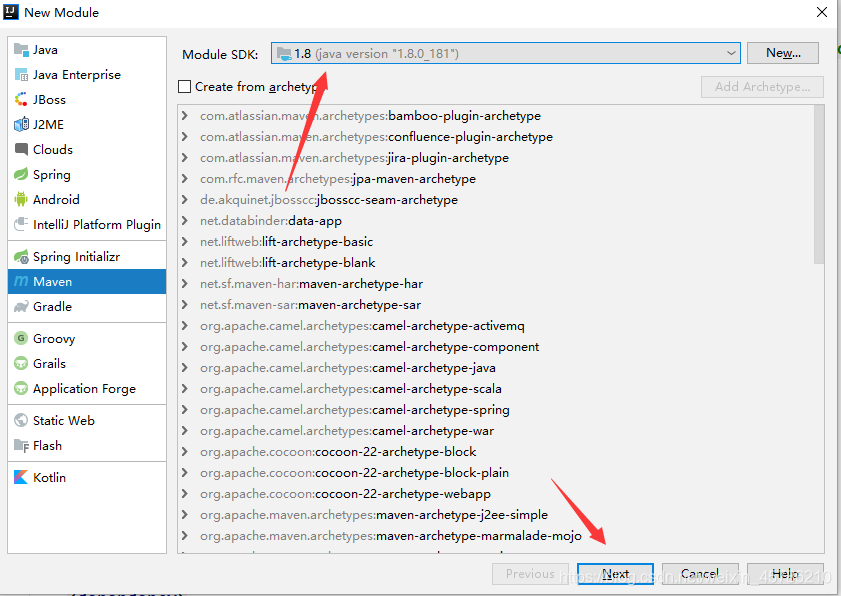Screen dimensions: 841x596
Task: Select the Spring Initializr icon
Action: [x=21, y=257]
